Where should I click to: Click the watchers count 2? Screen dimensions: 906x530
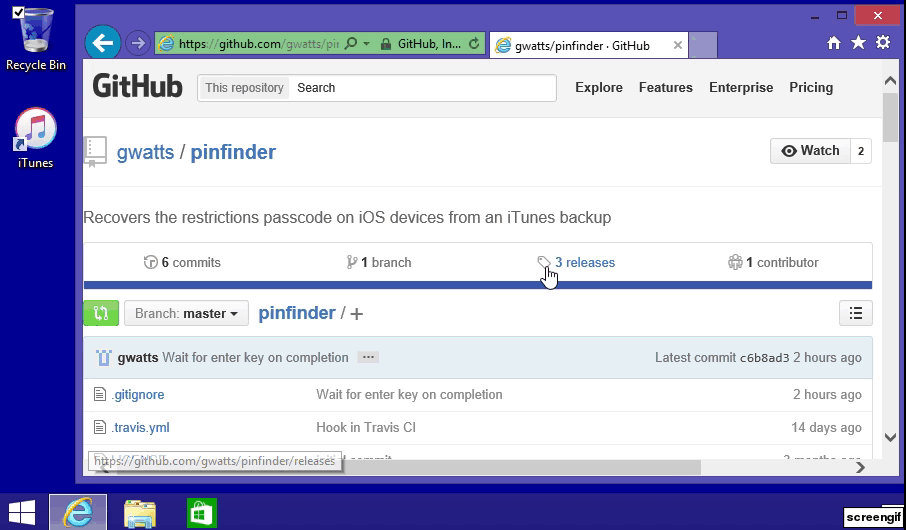pos(861,151)
